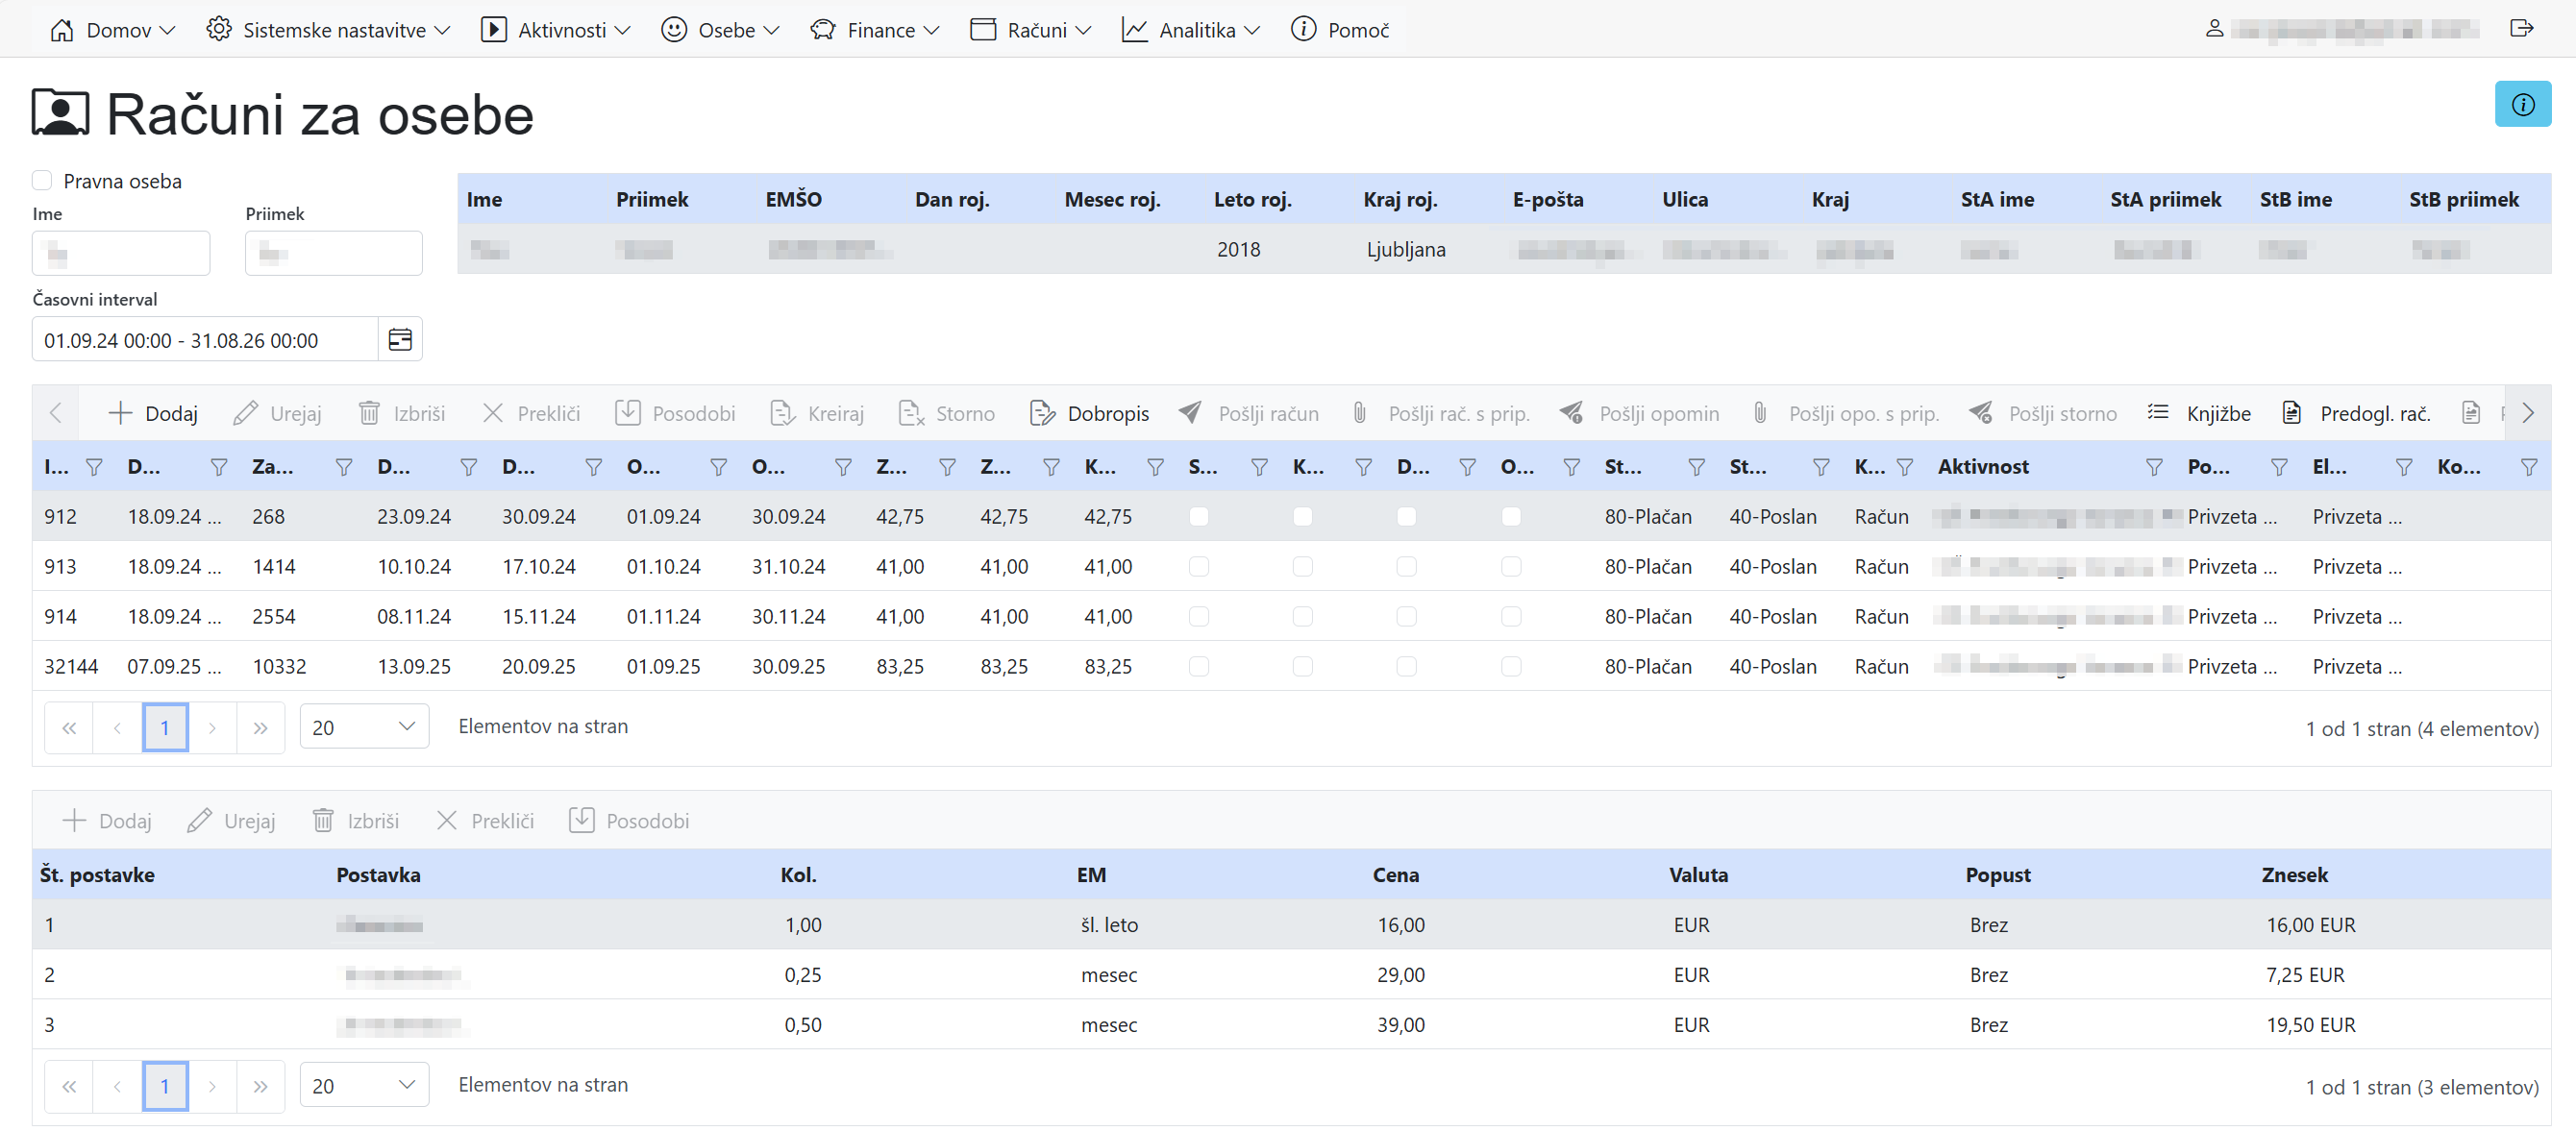Click the blue info icon button
The height and width of the screenshot is (1131, 2576).
2521,104
